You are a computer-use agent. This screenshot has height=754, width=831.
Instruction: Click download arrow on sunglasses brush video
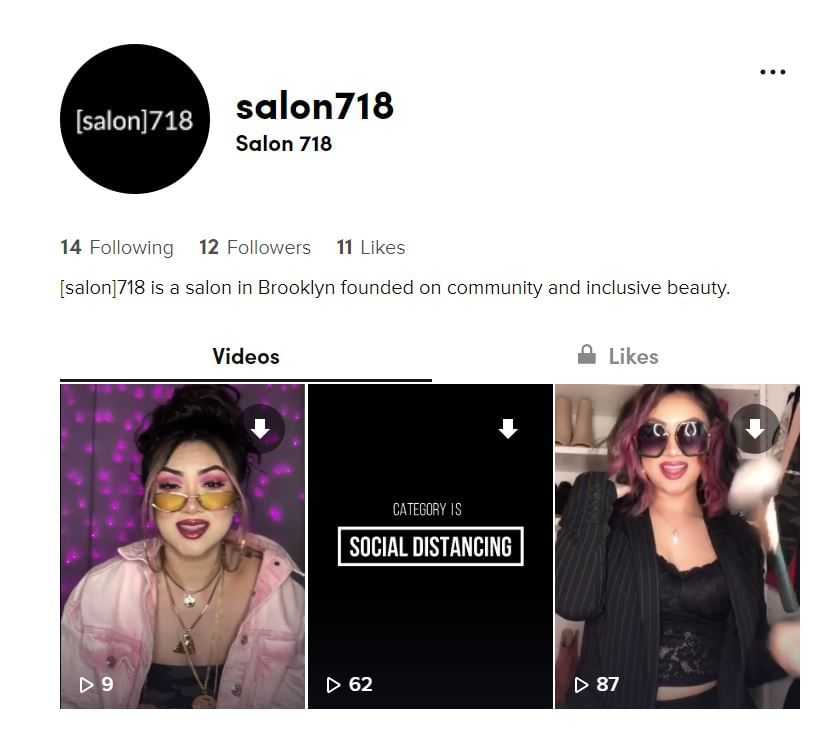[755, 429]
